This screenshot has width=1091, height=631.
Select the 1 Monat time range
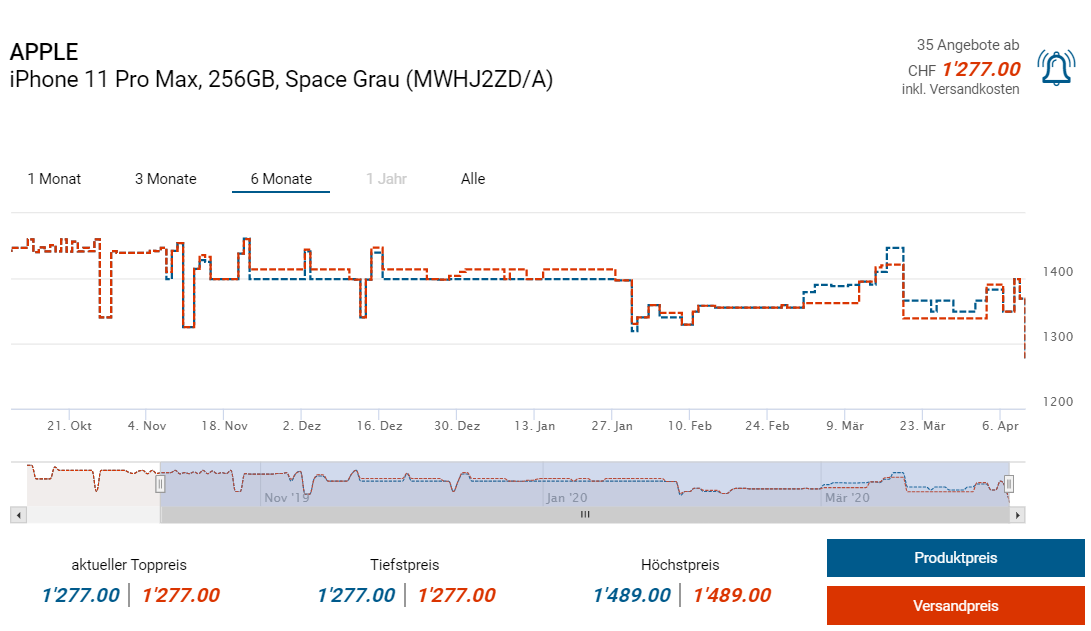(x=54, y=179)
